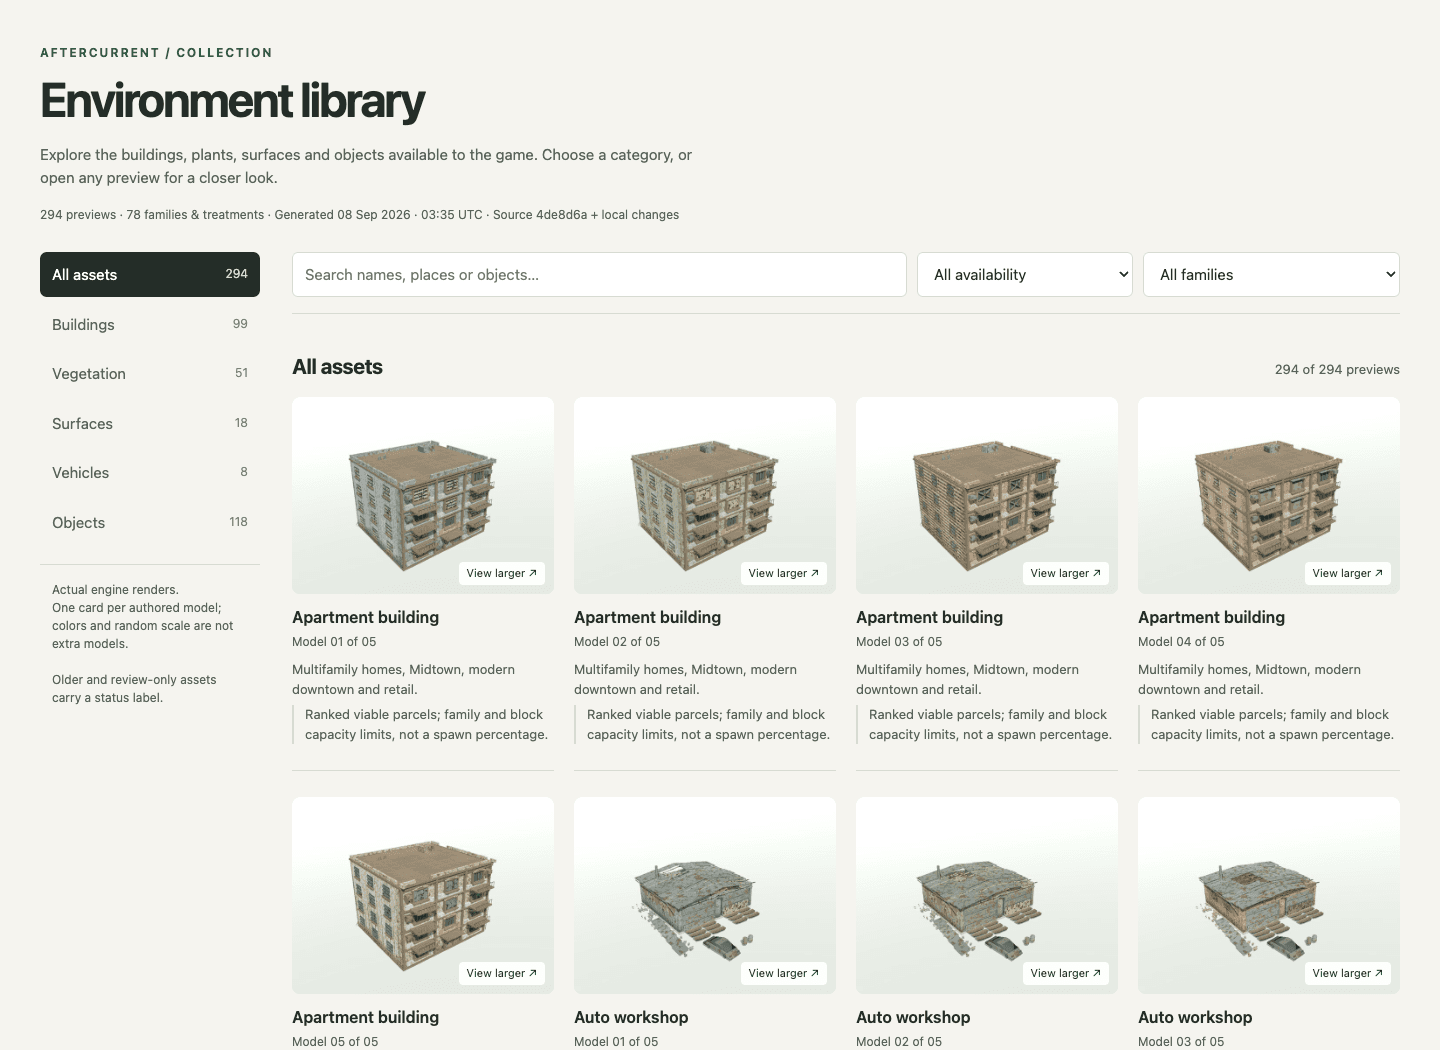This screenshot has height=1050, width=1440.
Task: Filter by the Vehicles category
Action: click(150, 472)
